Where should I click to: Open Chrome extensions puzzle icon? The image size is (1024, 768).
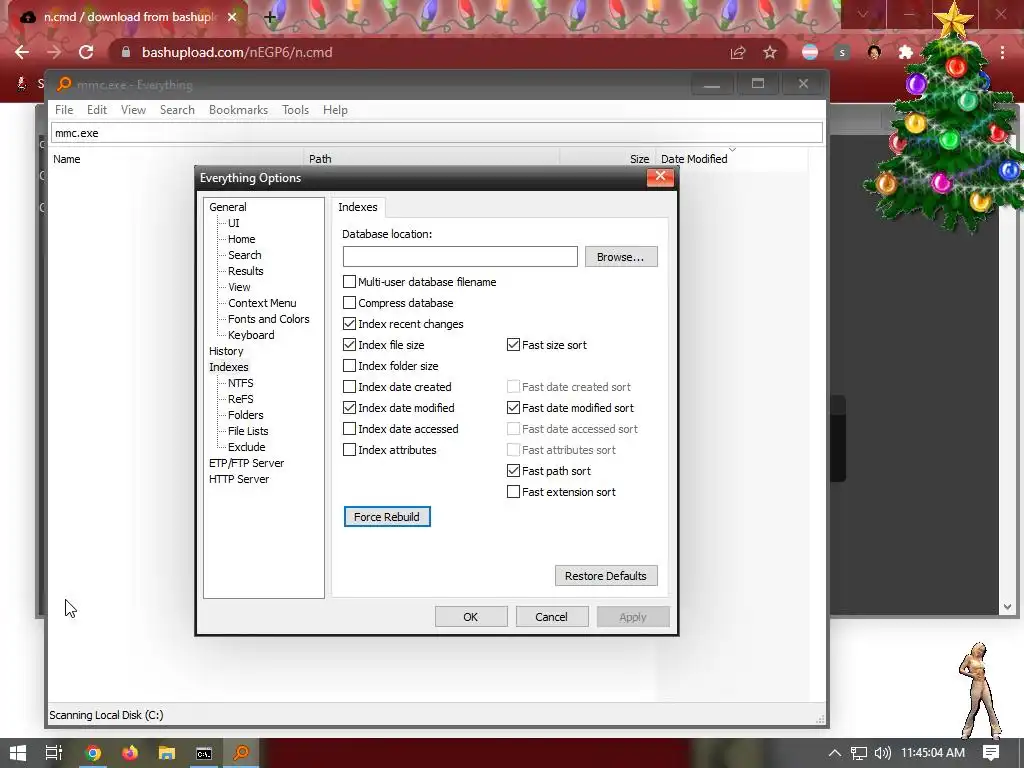click(x=906, y=52)
